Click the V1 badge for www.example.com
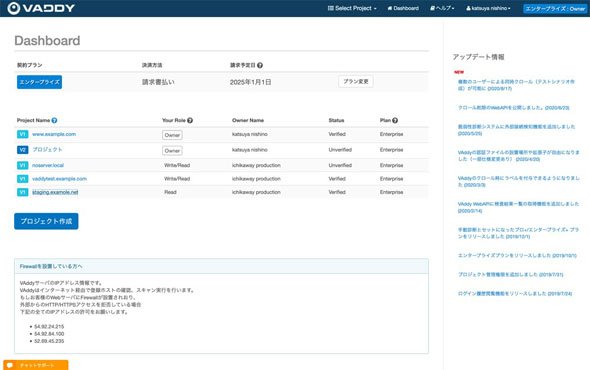The width and height of the screenshot is (590, 370). [23, 134]
